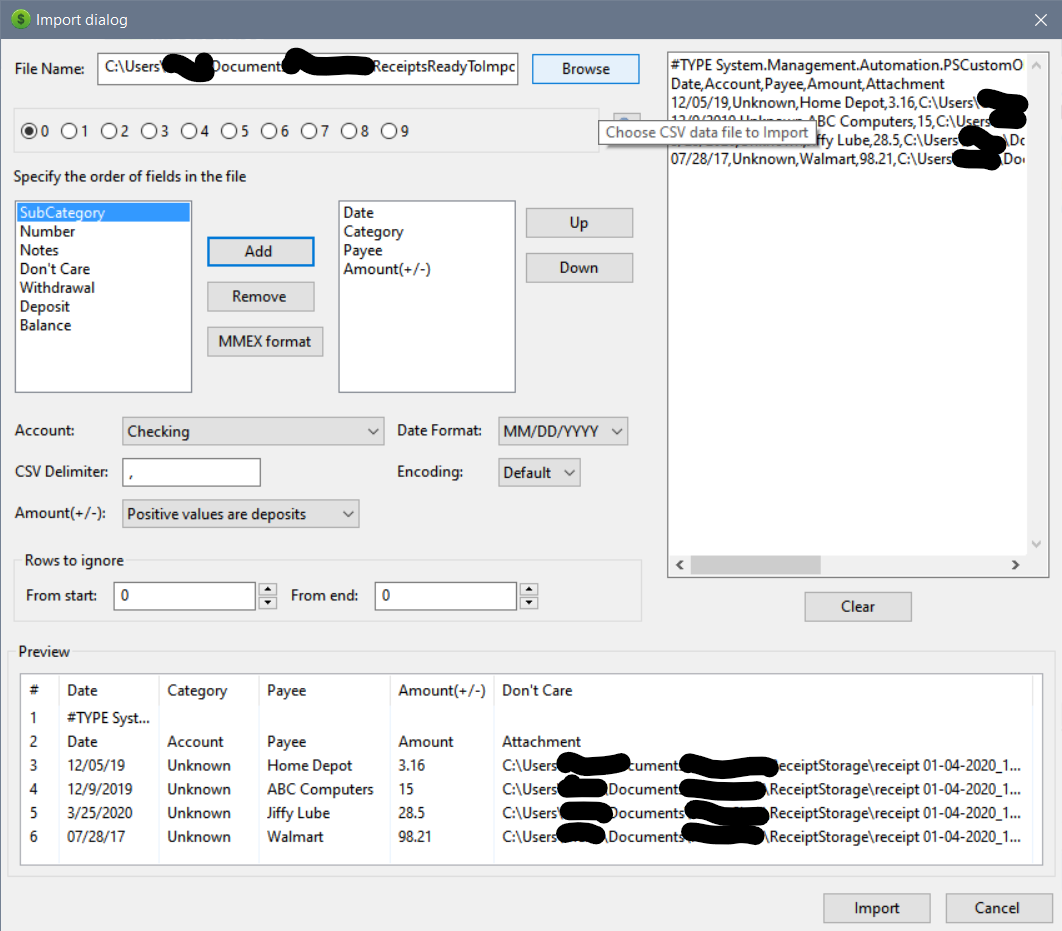
Task: Click the Browse button
Action: pos(585,69)
